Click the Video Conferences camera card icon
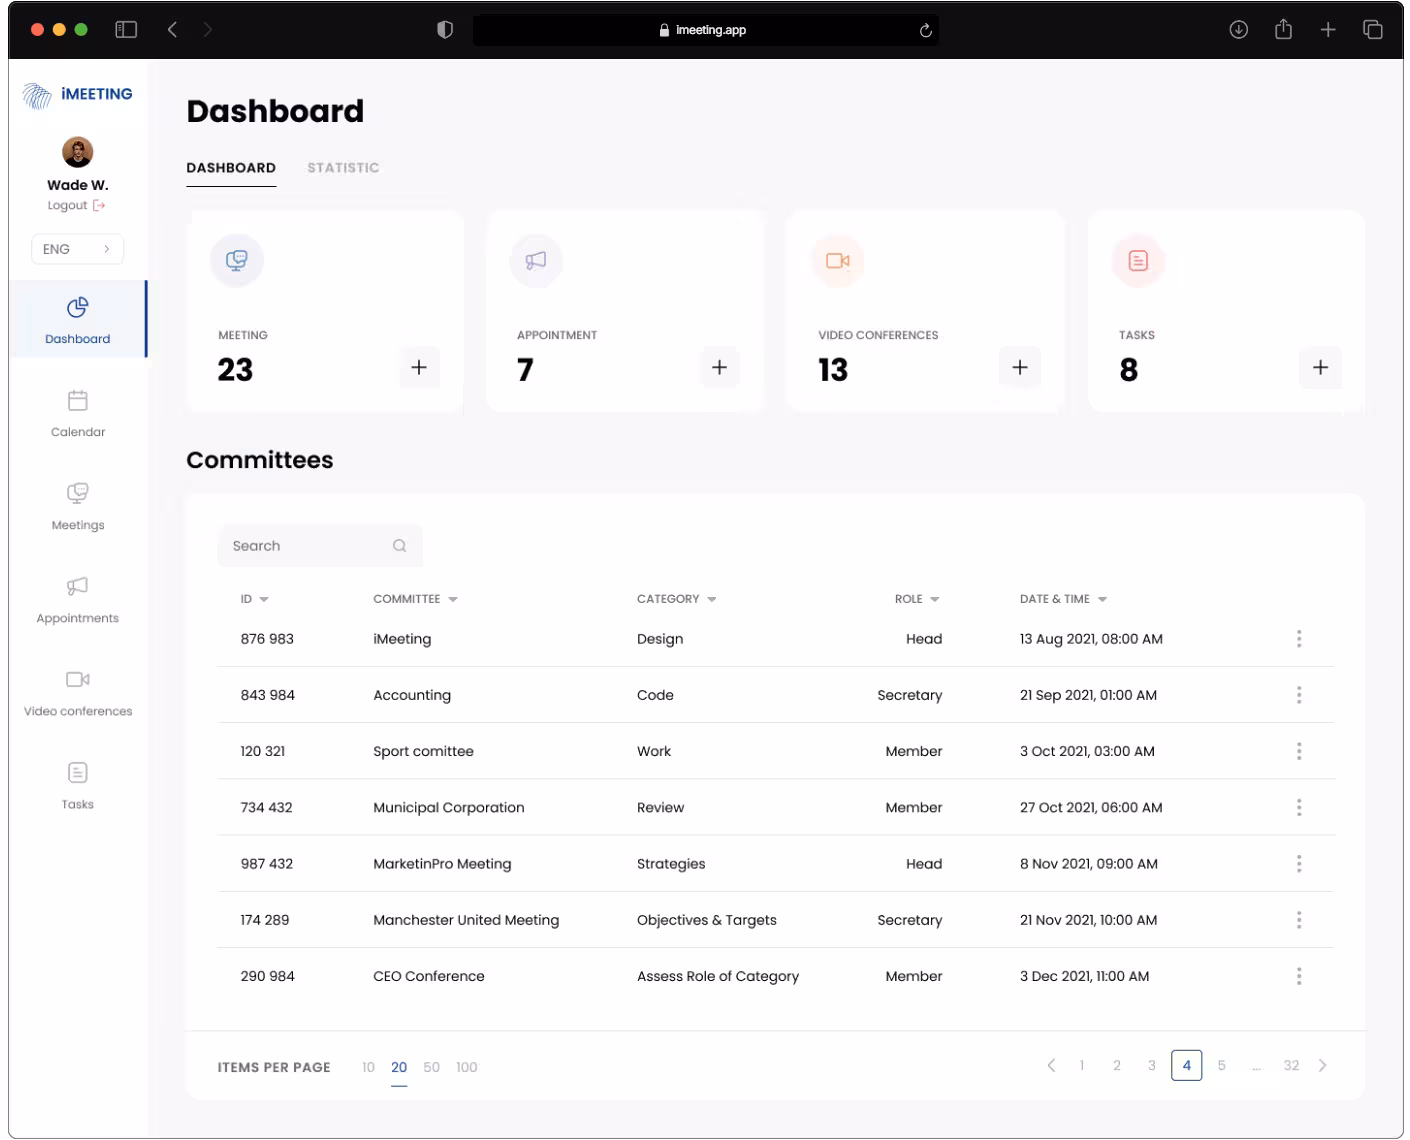Viewport: 1410px width, 1140px height. pos(838,261)
